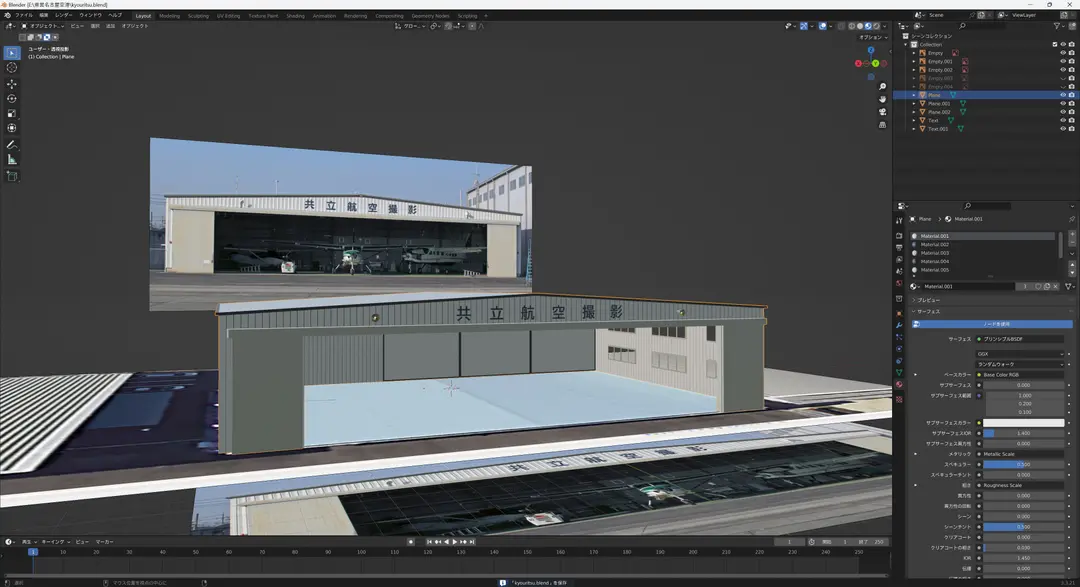Switch perspective/orthographic grid icon
This screenshot has height=587, width=1080.
click(x=882, y=125)
